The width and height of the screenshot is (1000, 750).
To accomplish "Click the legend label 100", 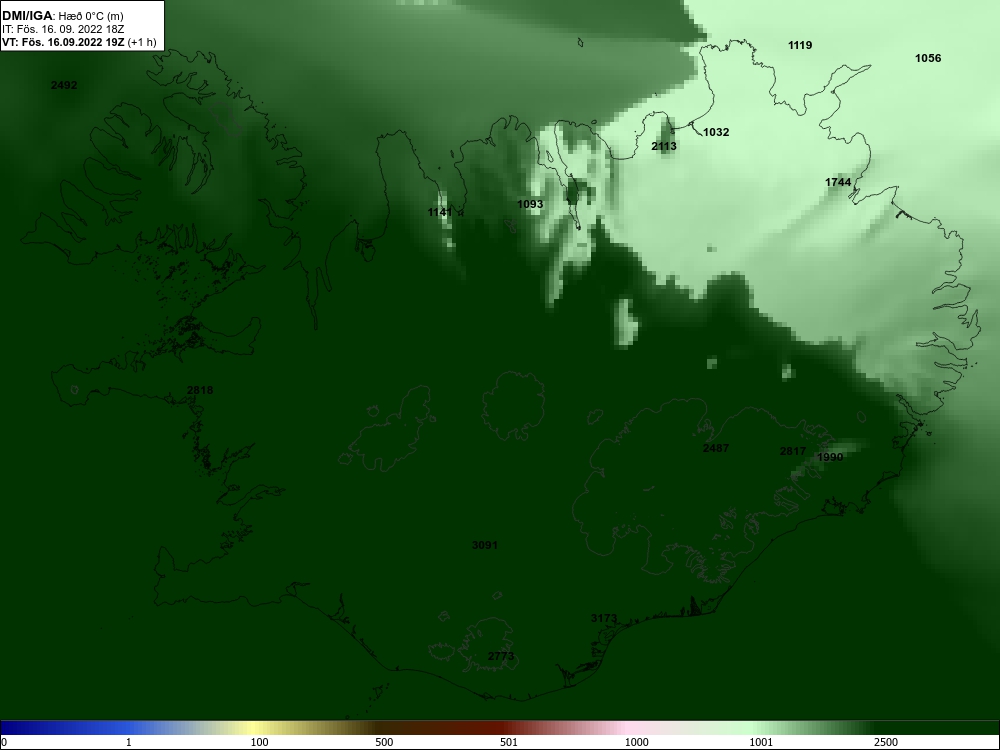I will pos(260,742).
